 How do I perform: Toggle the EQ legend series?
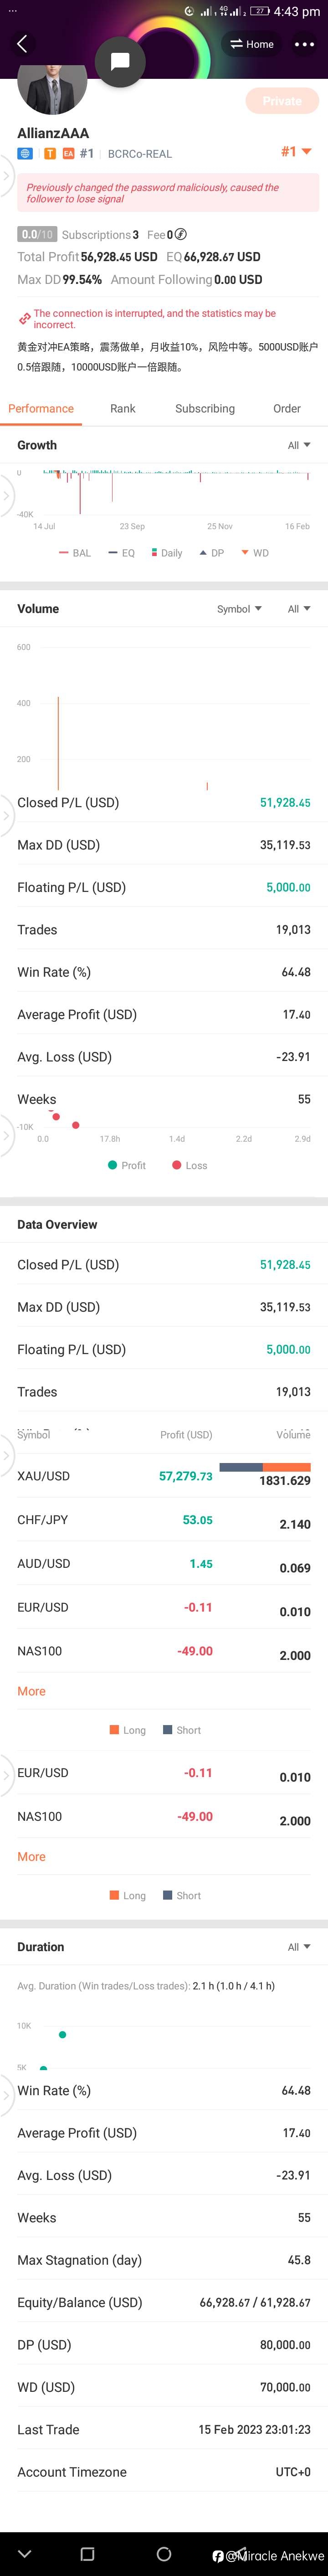tap(121, 553)
